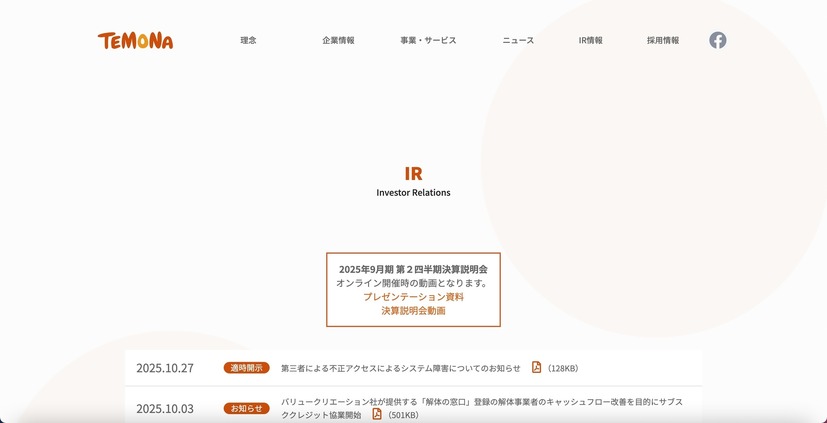Click the 2025.10.03 date

[x=165, y=409]
